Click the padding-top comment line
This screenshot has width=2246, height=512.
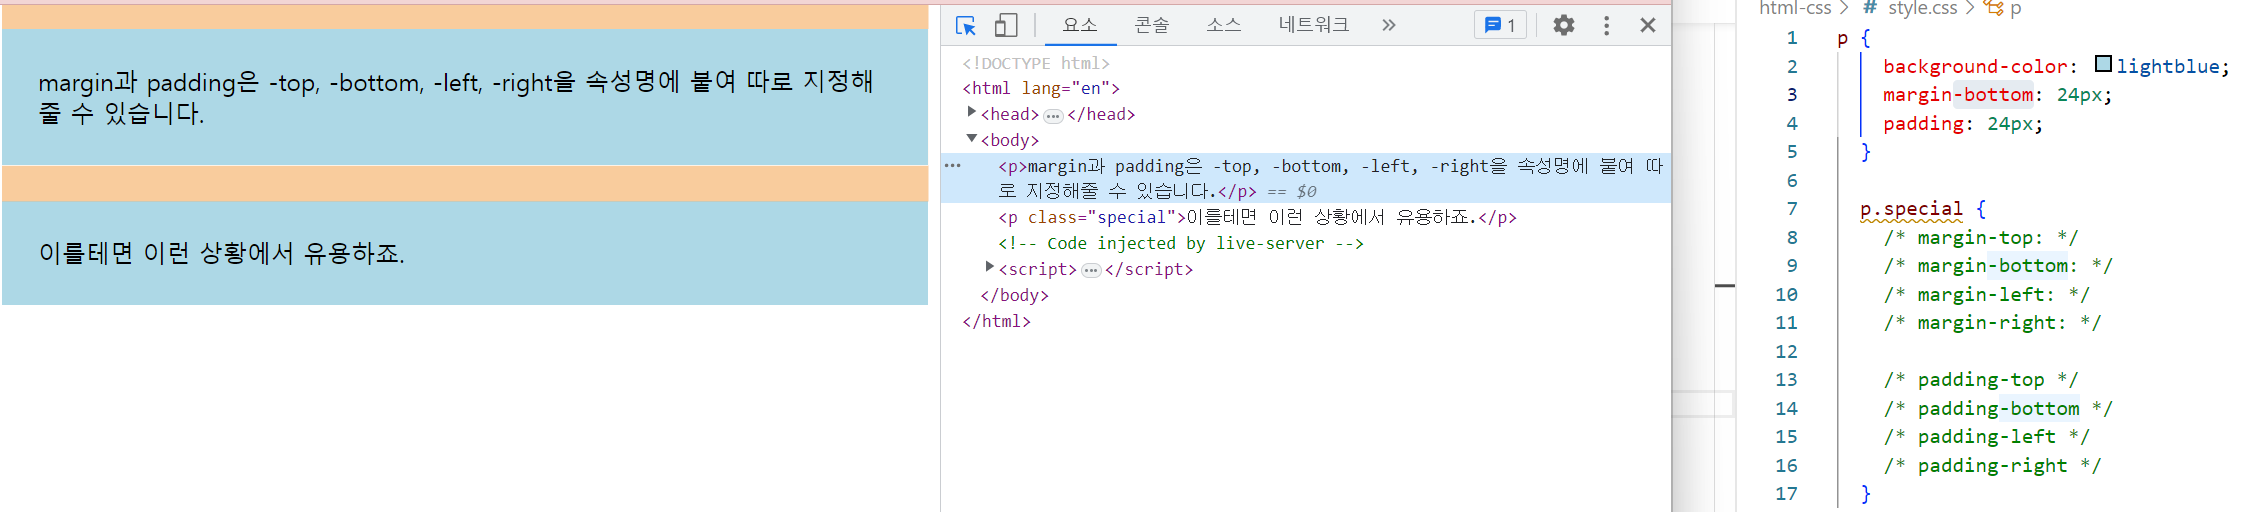(1981, 380)
